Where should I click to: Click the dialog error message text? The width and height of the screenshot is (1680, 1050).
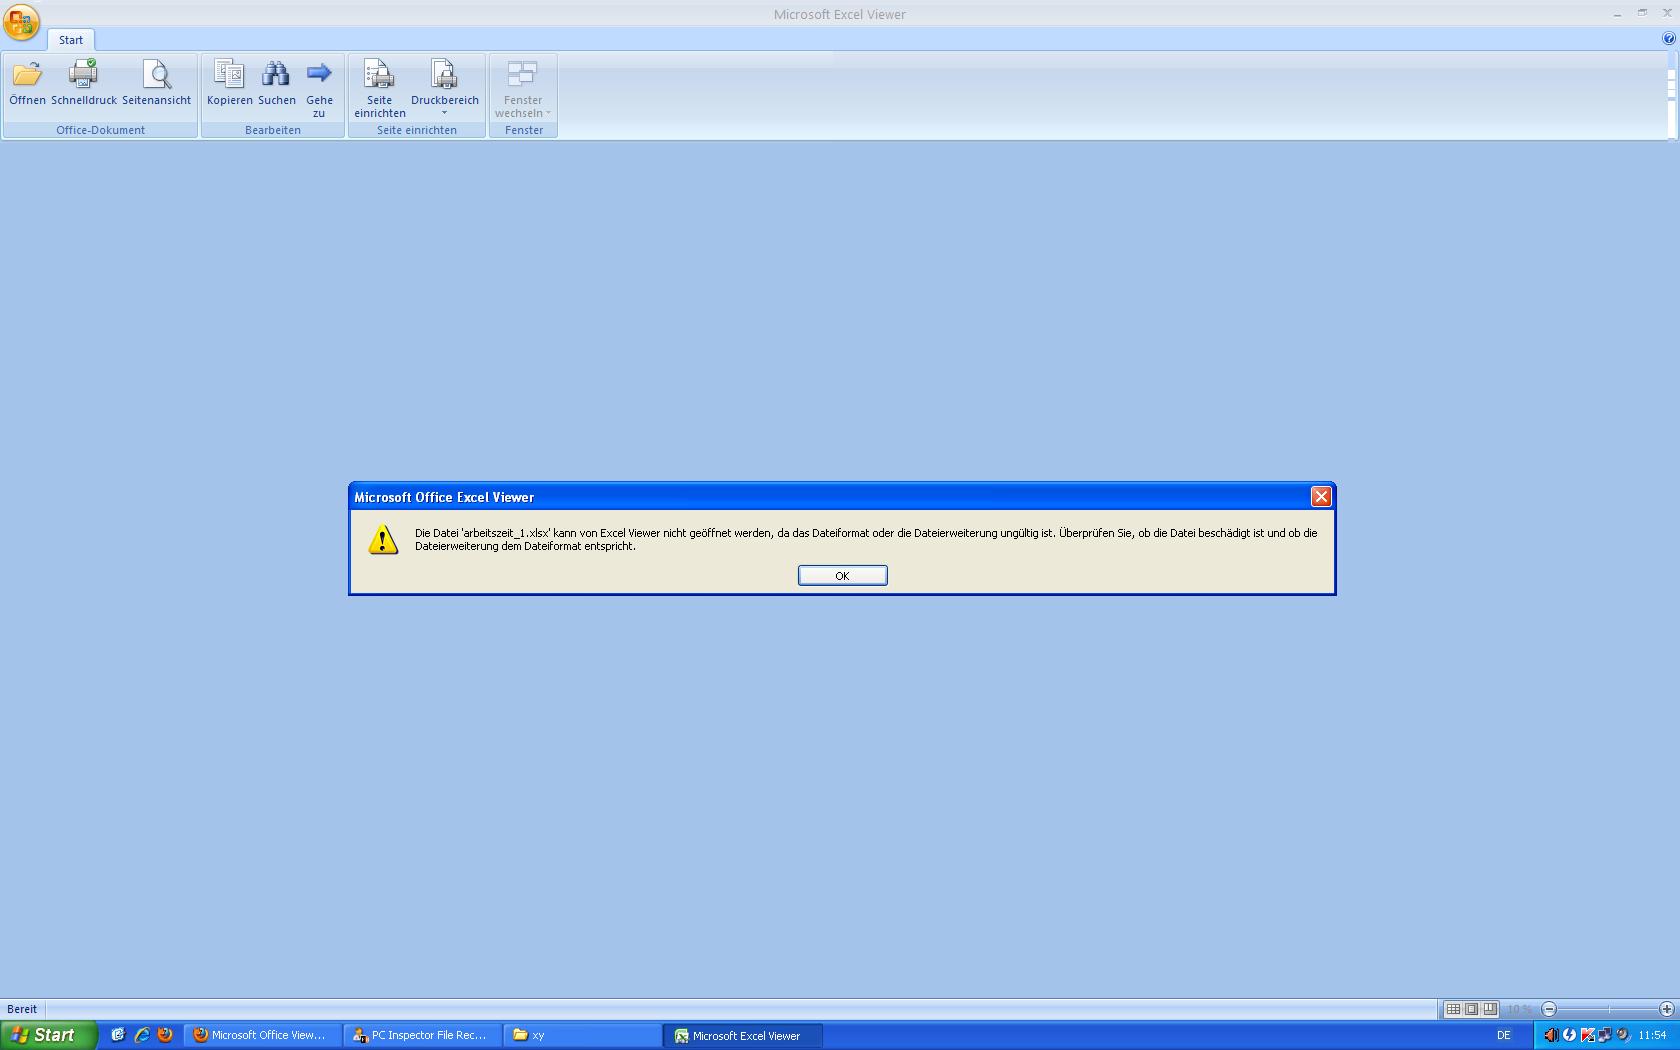pos(866,539)
